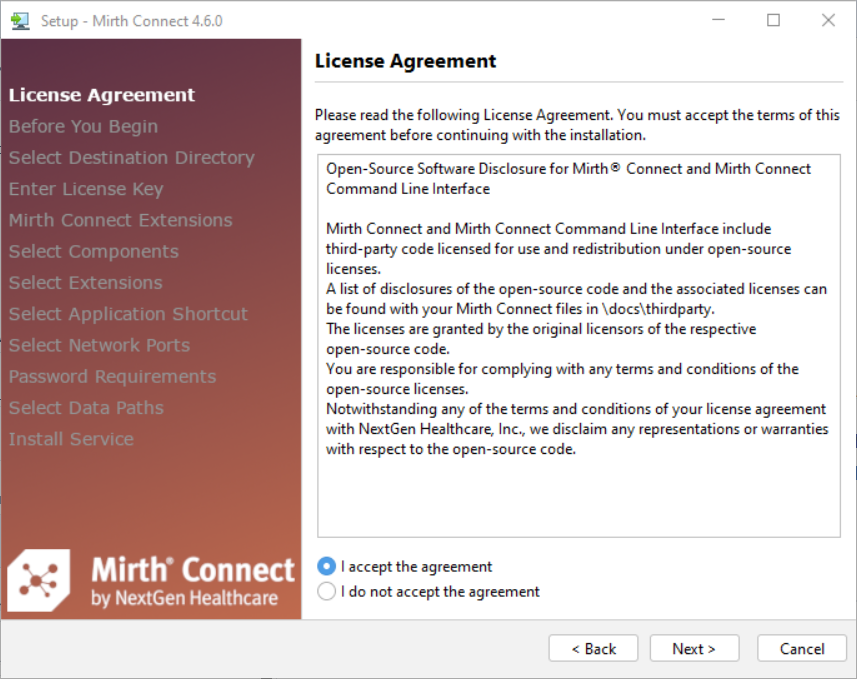Choose 'I do not accept the agreement'
This screenshot has width=857, height=679.
[327, 591]
